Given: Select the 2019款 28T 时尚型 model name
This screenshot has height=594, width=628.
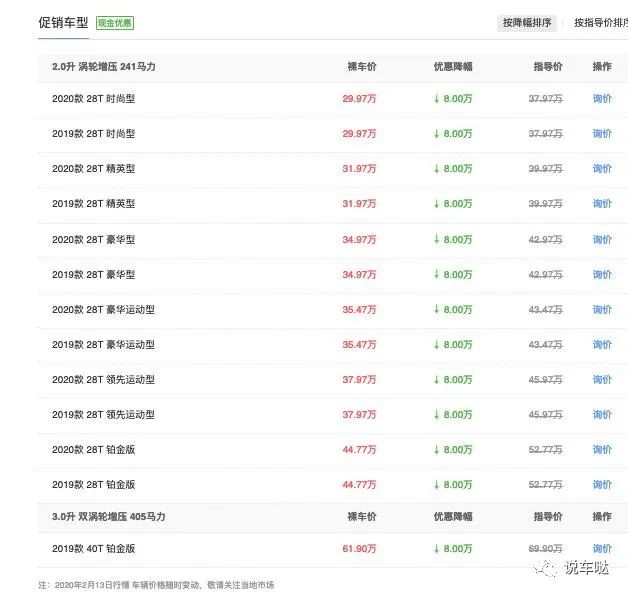Looking at the screenshot, I should click(93, 134).
